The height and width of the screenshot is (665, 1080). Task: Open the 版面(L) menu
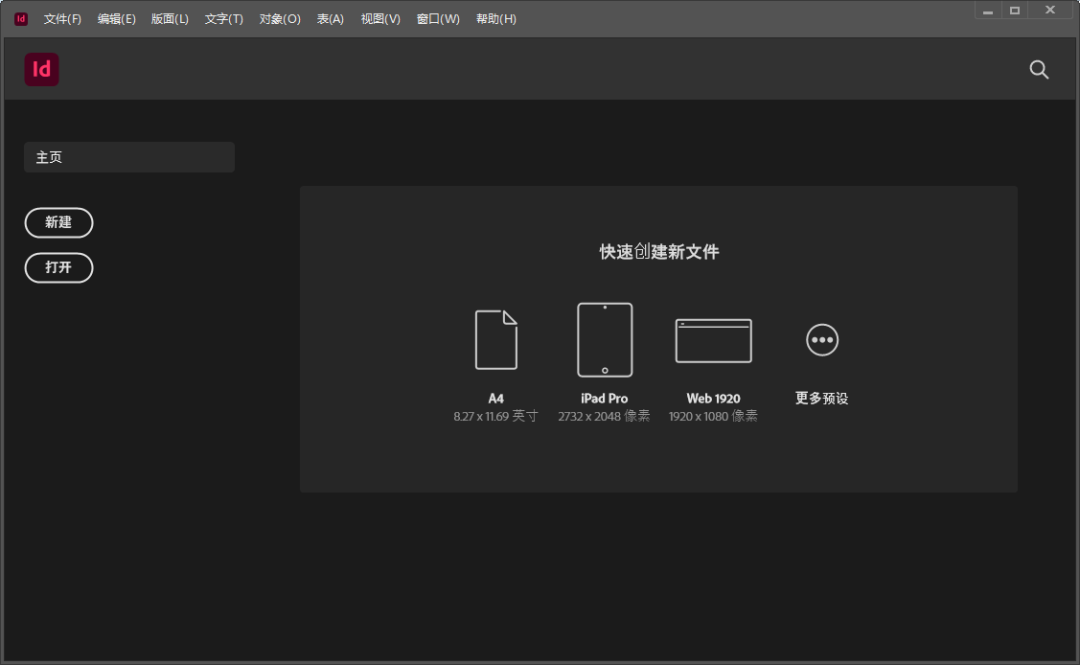(169, 19)
